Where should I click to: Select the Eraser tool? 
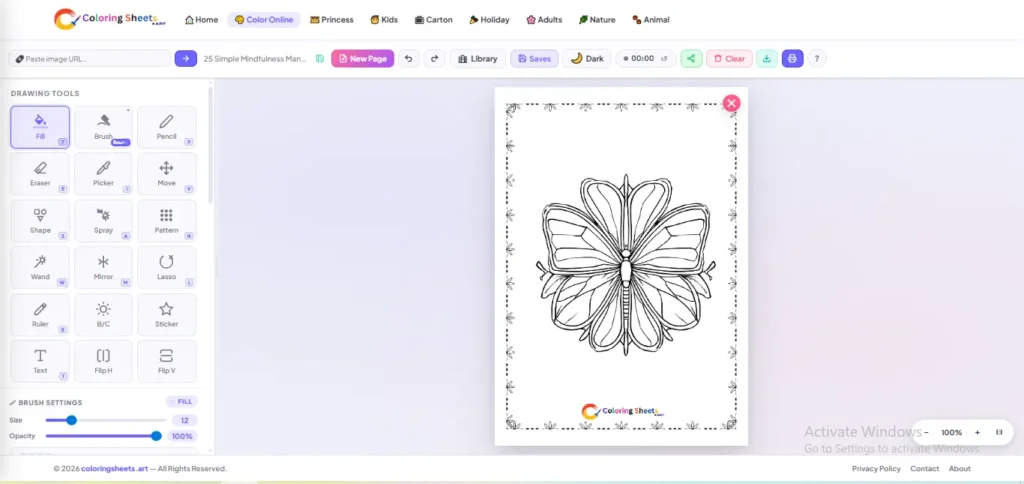pyautogui.click(x=40, y=174)
